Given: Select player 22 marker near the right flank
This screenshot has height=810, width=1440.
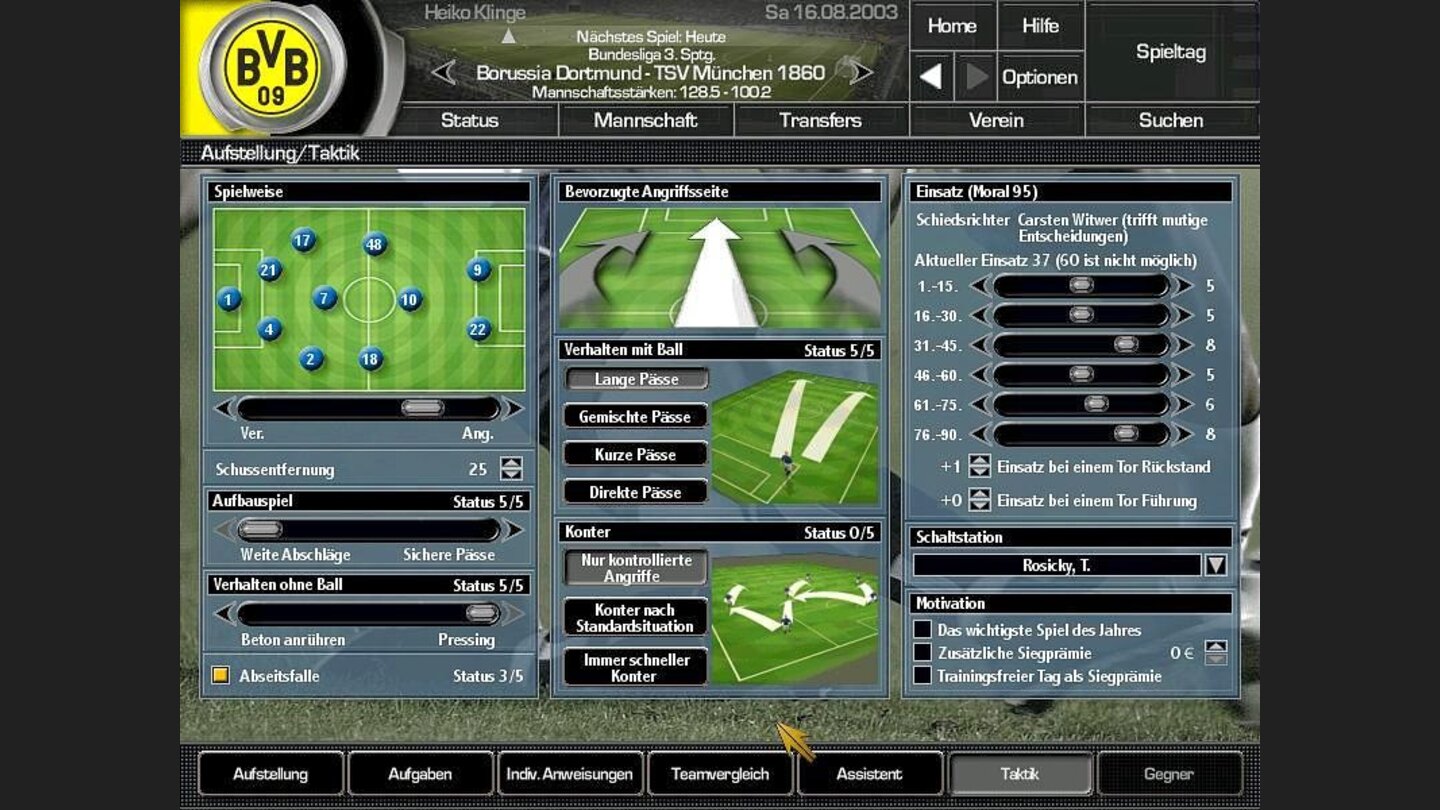Looking at the screenshot, I should 478,326.
